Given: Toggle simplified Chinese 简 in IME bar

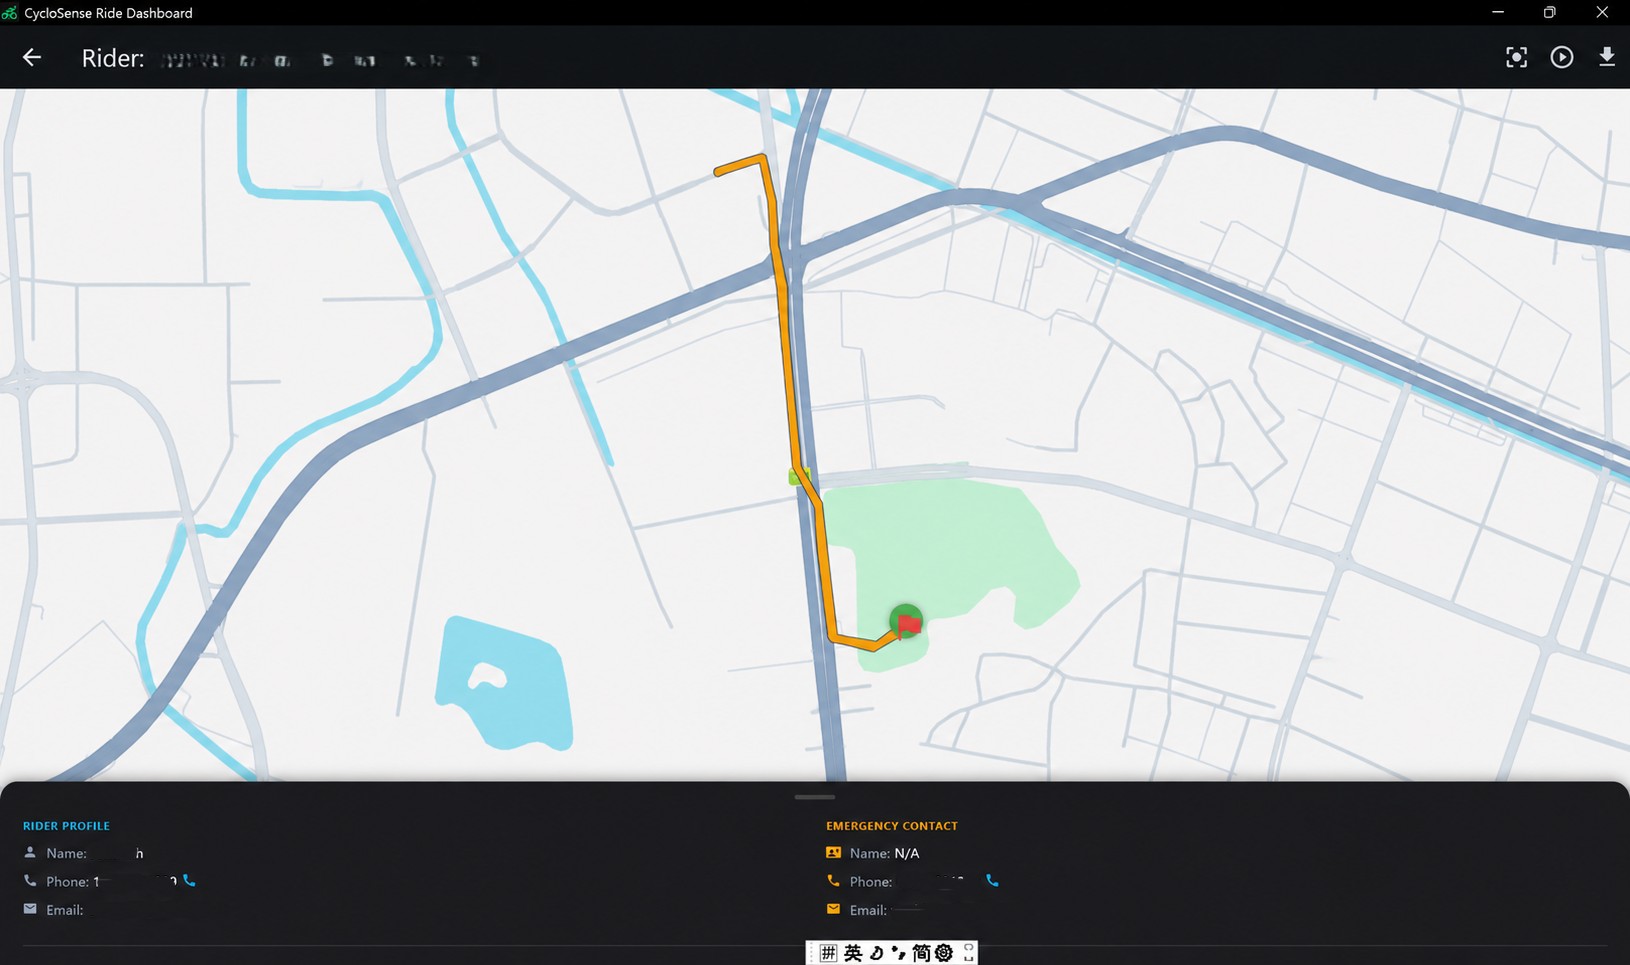Looking at the screenshot, I should [x=921, y=953].
